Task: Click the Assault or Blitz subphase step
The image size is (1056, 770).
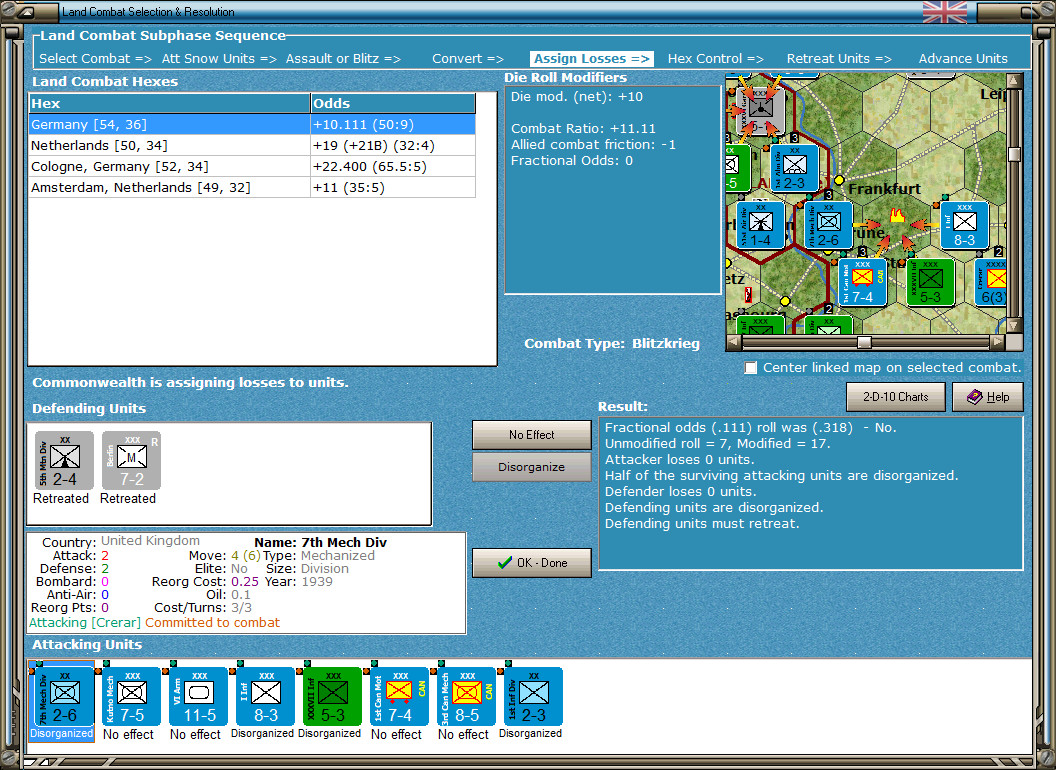Action: point(343,59)
